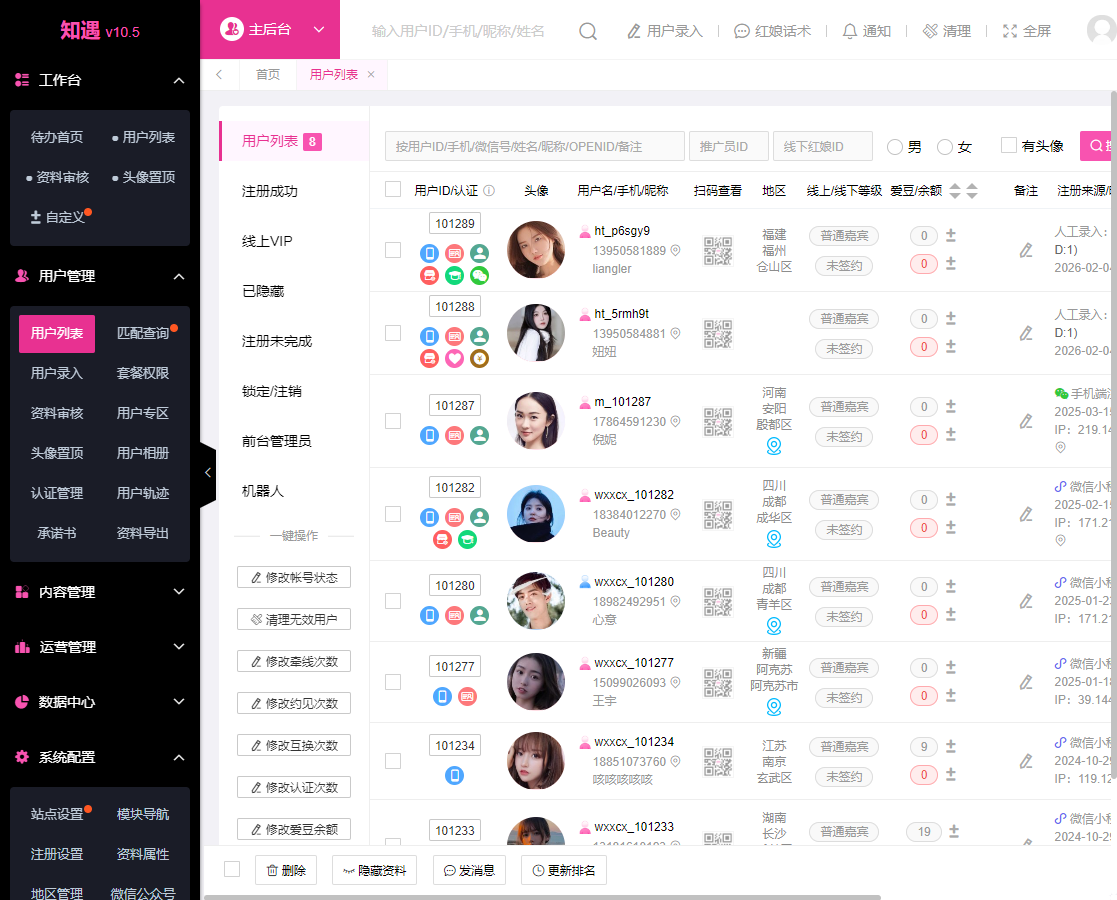1117x900 pixels.
Task: Switch to the 首页 tab
Action: pyautogui.click(x=268, y=75)
